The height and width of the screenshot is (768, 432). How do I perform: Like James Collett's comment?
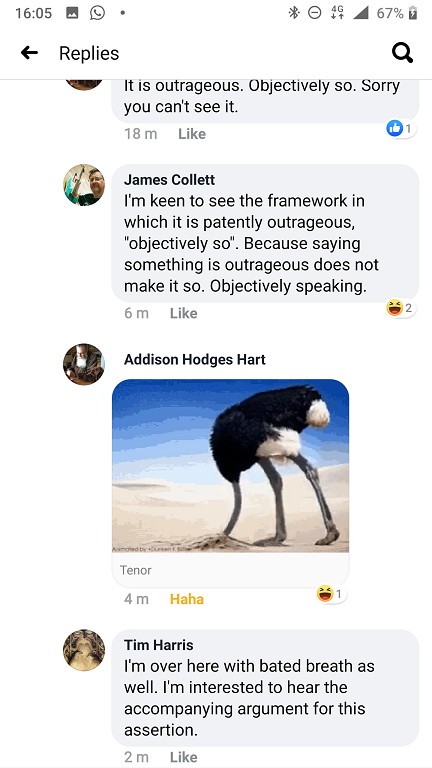184,313
